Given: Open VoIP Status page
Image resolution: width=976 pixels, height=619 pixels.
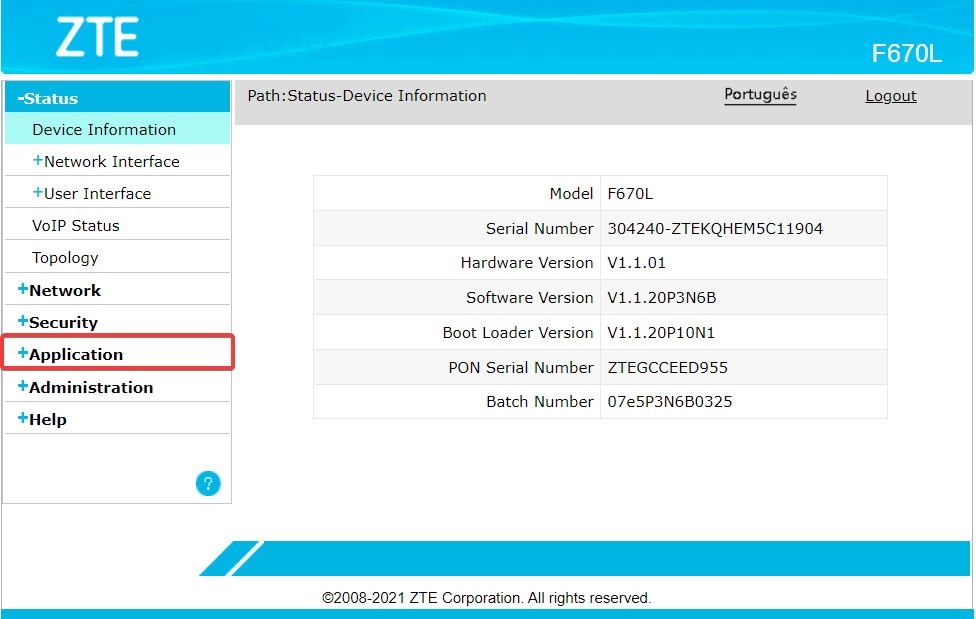Looking at the screenshot, I should click(x=75, y=226).
